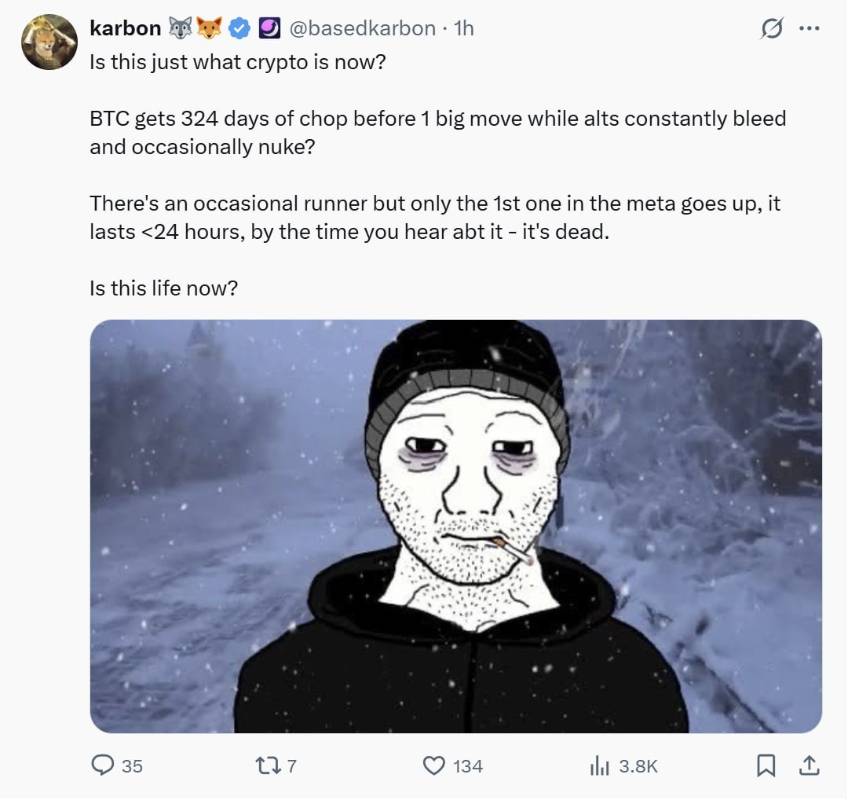The width and height of the screenshot is (859, 800).
Task: Open the view analytics bar chart icon
Action: click(x=598, y=765)
